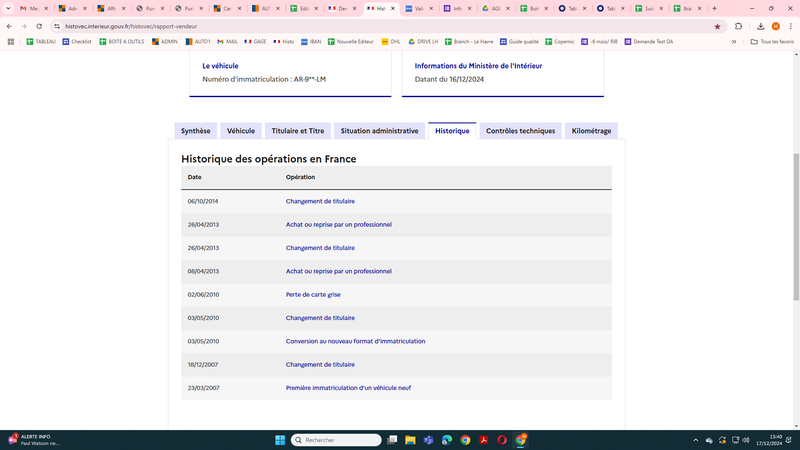Image resolution: width=800 pixels, height=450 pixels.
Task: Open File Explorer from the taskbar
Action: click(x=410, y=440)
